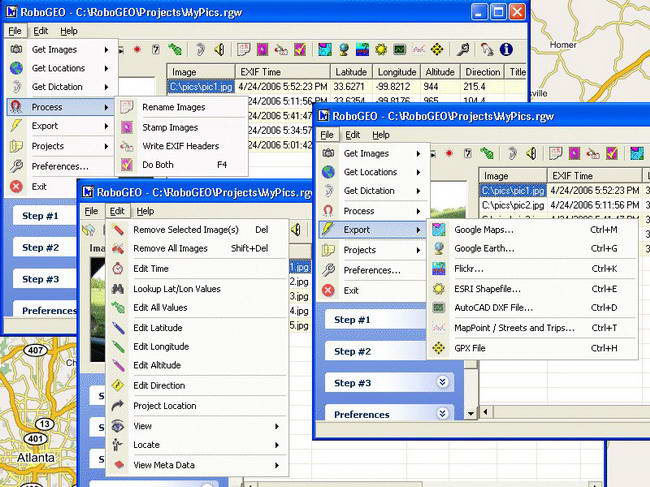The height and width of the screenshot is (487, 650).
Task: Choose Edit Direction in Edit menu
Action: click(x=197, y=386)
